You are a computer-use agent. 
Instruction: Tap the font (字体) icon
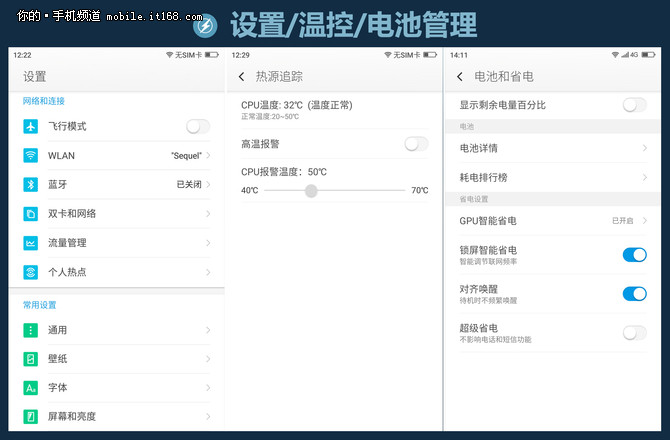(x=30, y=388)
